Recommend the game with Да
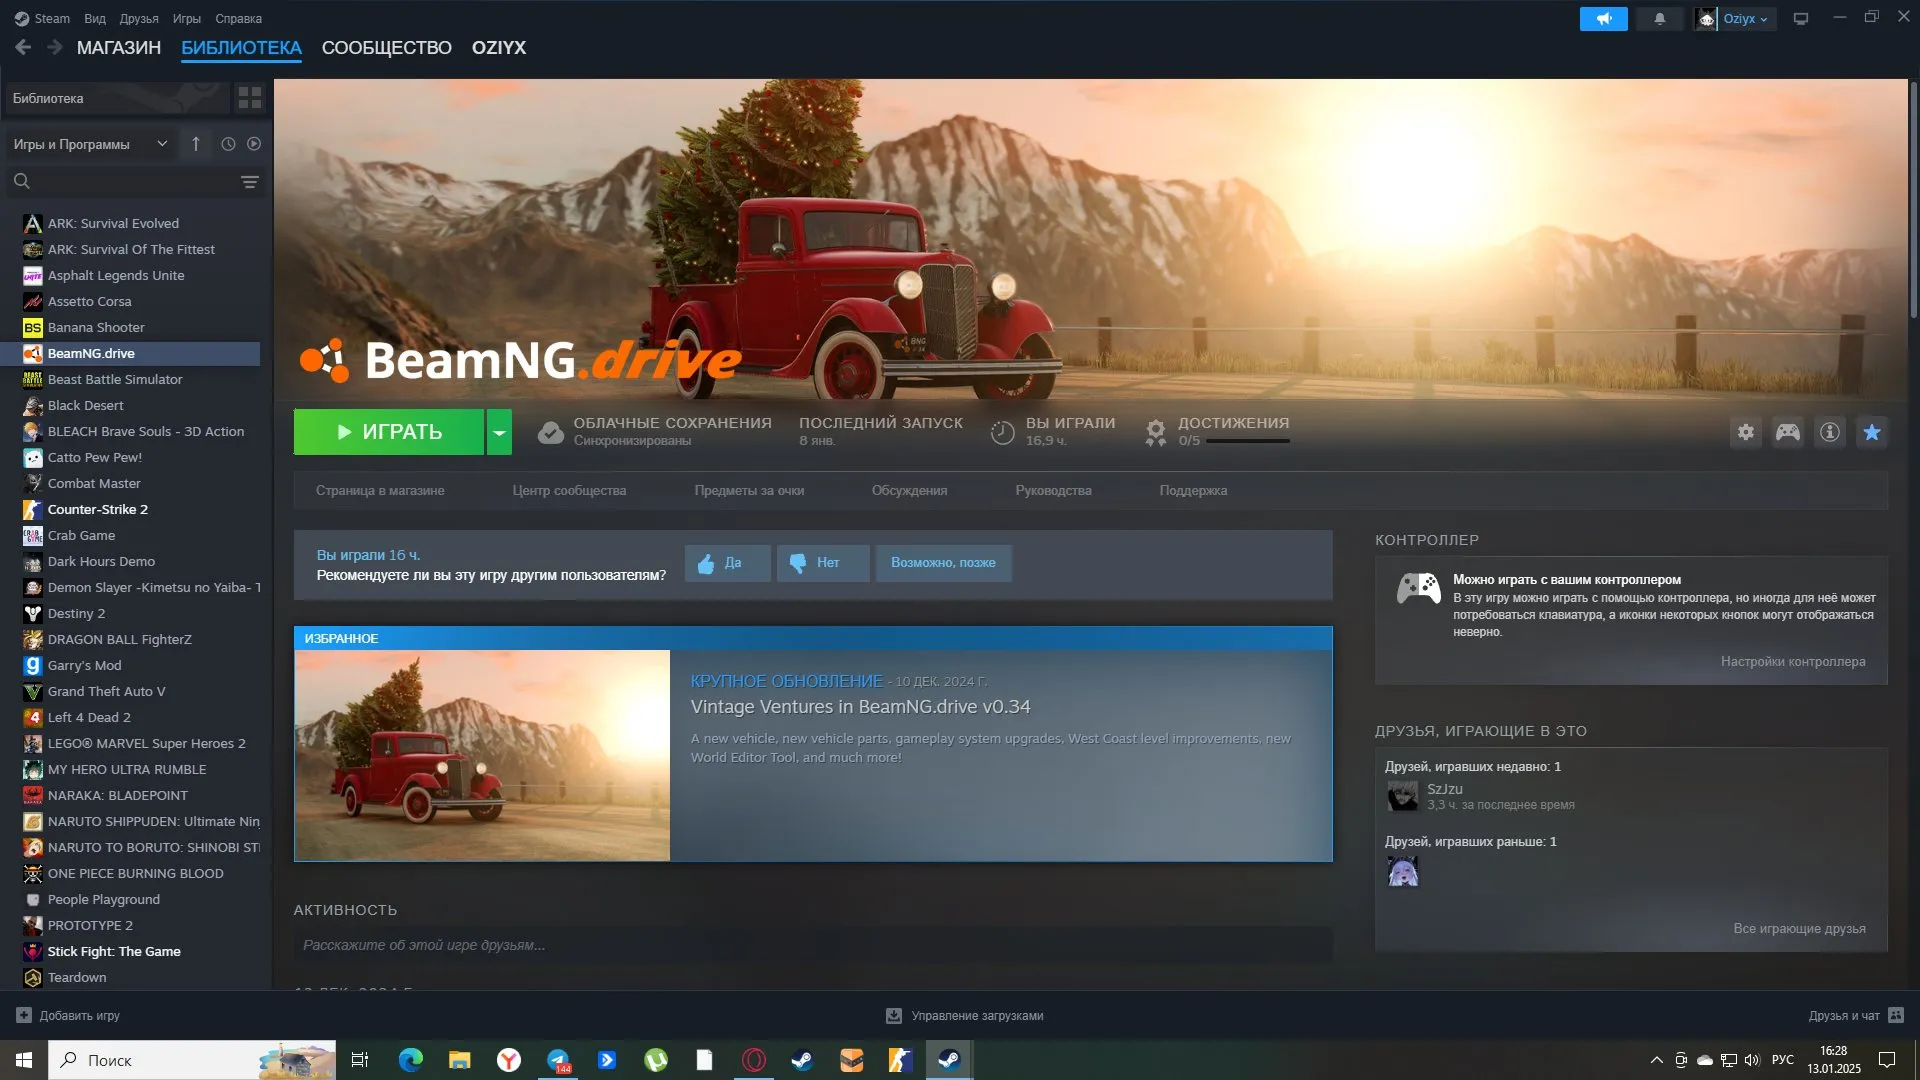The width and height of the screenshot is (1920, 1080). click(x=727, y=563)
